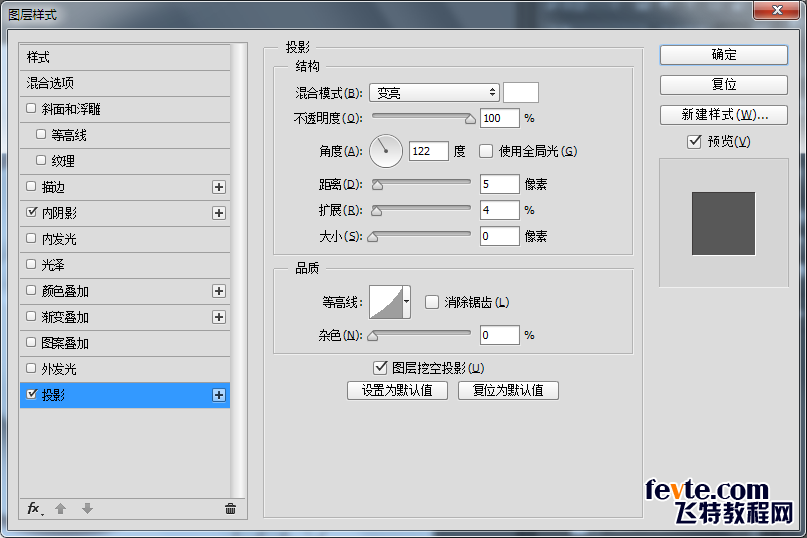Uncheck the 内阴影 checkbox

coord(31,212)
